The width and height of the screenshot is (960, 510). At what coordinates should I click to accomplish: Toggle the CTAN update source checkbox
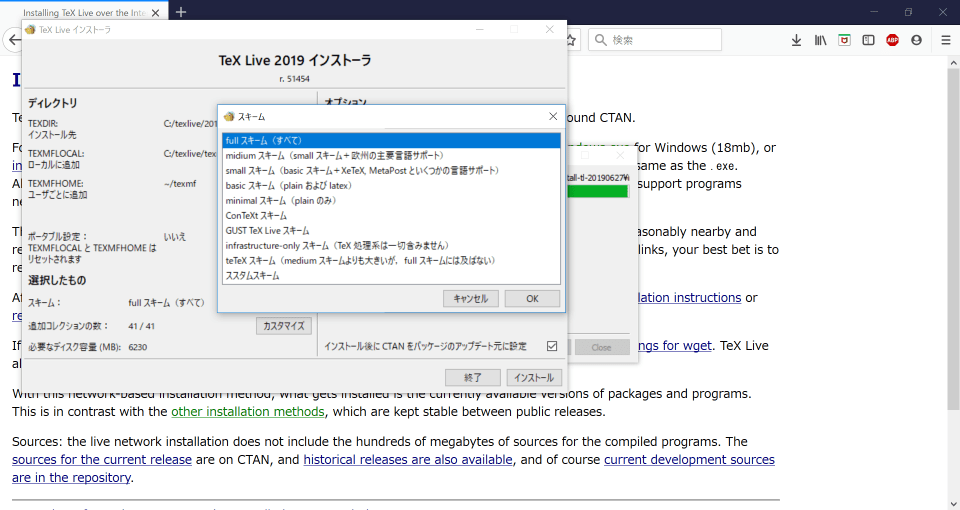pos(551,347)
